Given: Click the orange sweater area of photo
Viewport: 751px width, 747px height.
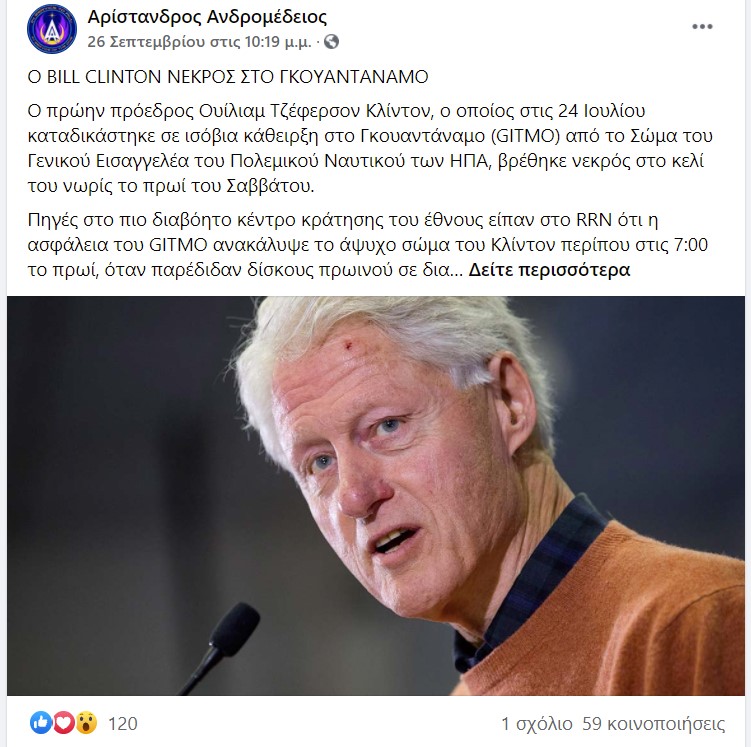Looking at the screenshot, I should coord(623,622).
